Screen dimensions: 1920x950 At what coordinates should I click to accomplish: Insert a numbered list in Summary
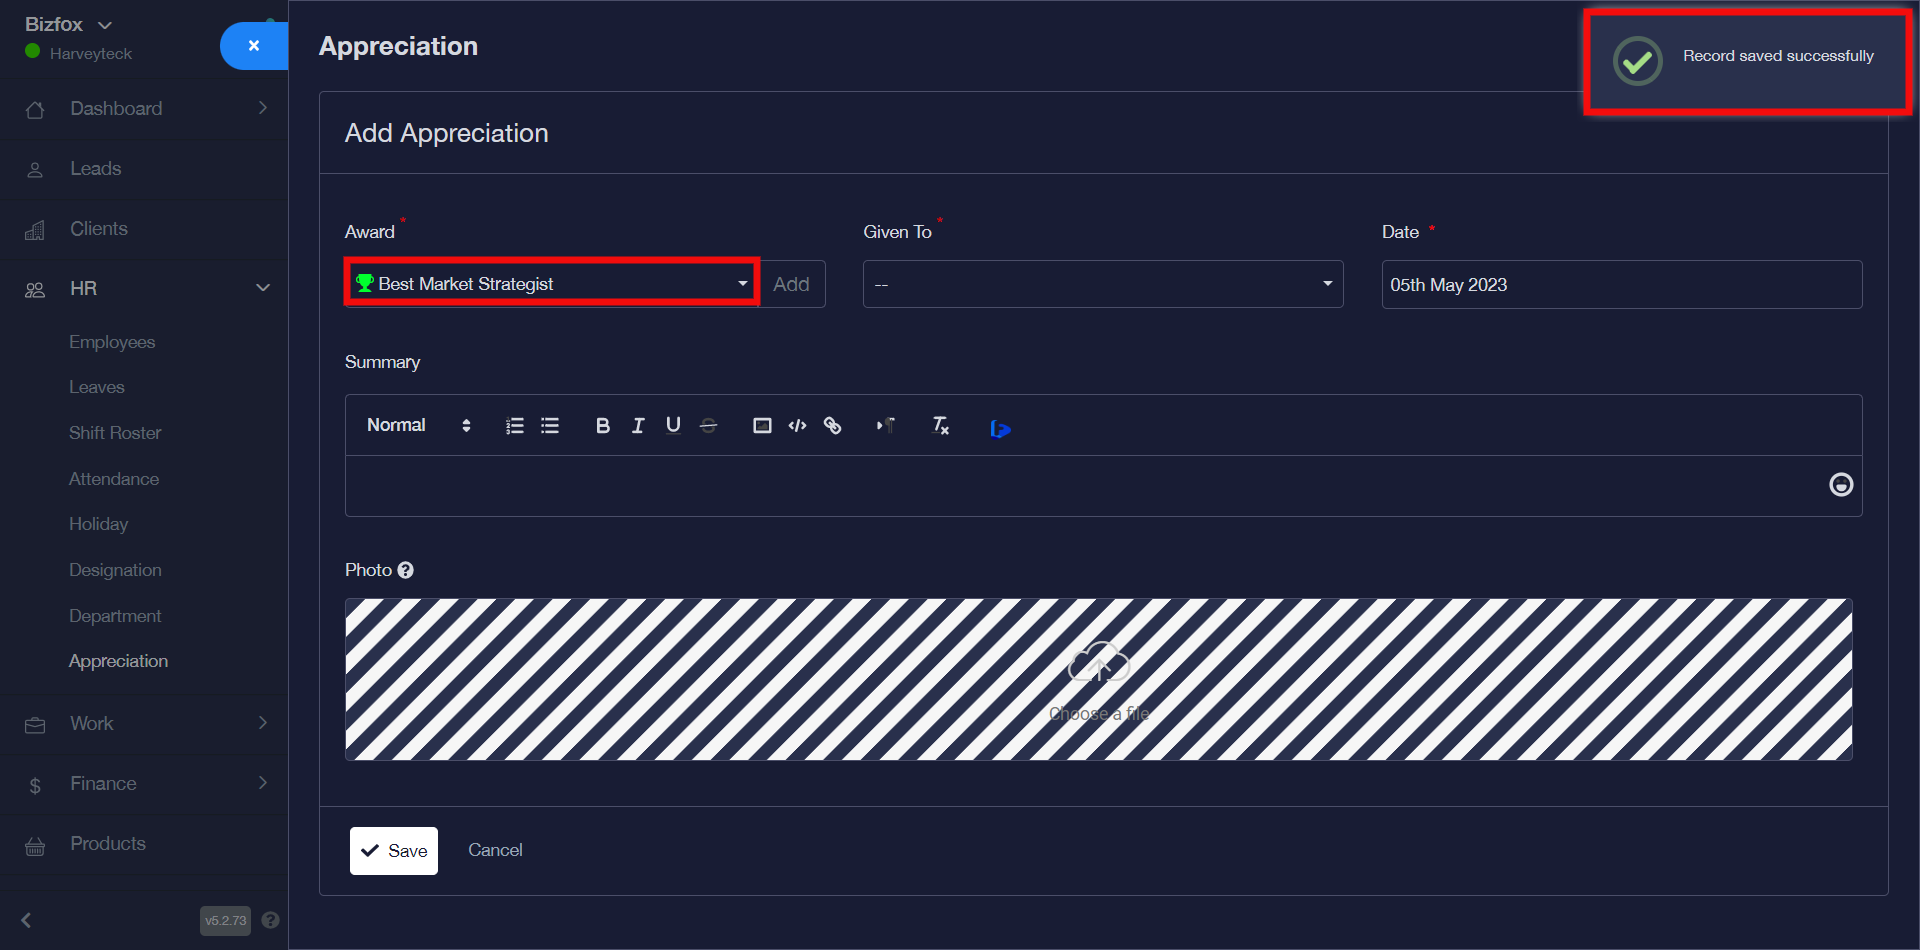[x=515, y=426]
